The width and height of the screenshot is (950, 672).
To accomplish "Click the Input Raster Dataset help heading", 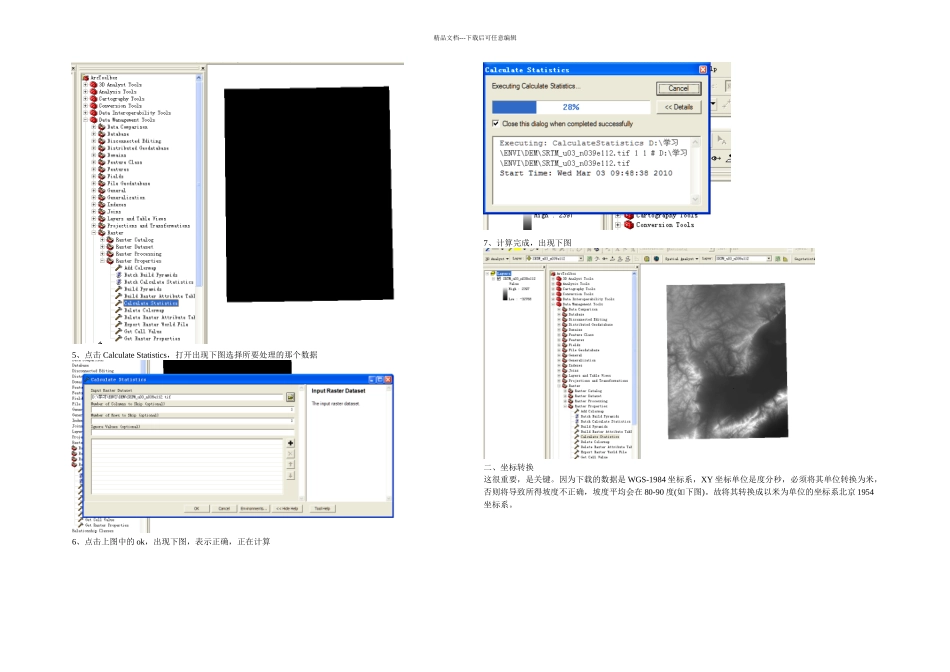I will click(338, 391).
